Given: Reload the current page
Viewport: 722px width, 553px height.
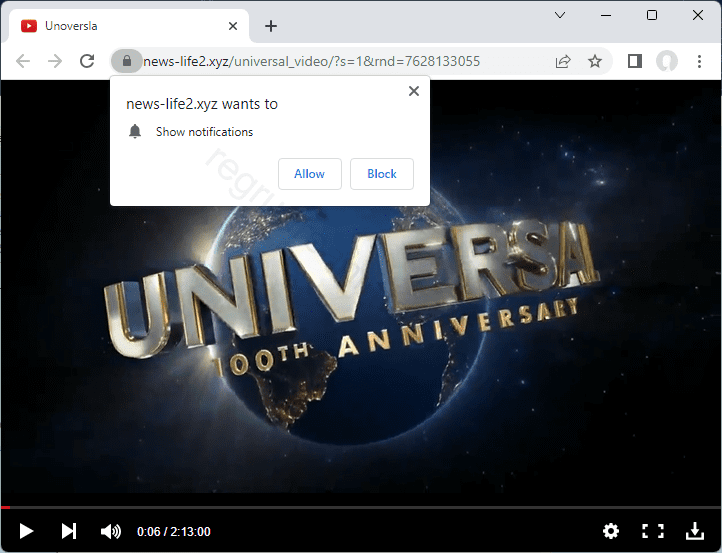Looking at the screenshot, I should [87, 61].
